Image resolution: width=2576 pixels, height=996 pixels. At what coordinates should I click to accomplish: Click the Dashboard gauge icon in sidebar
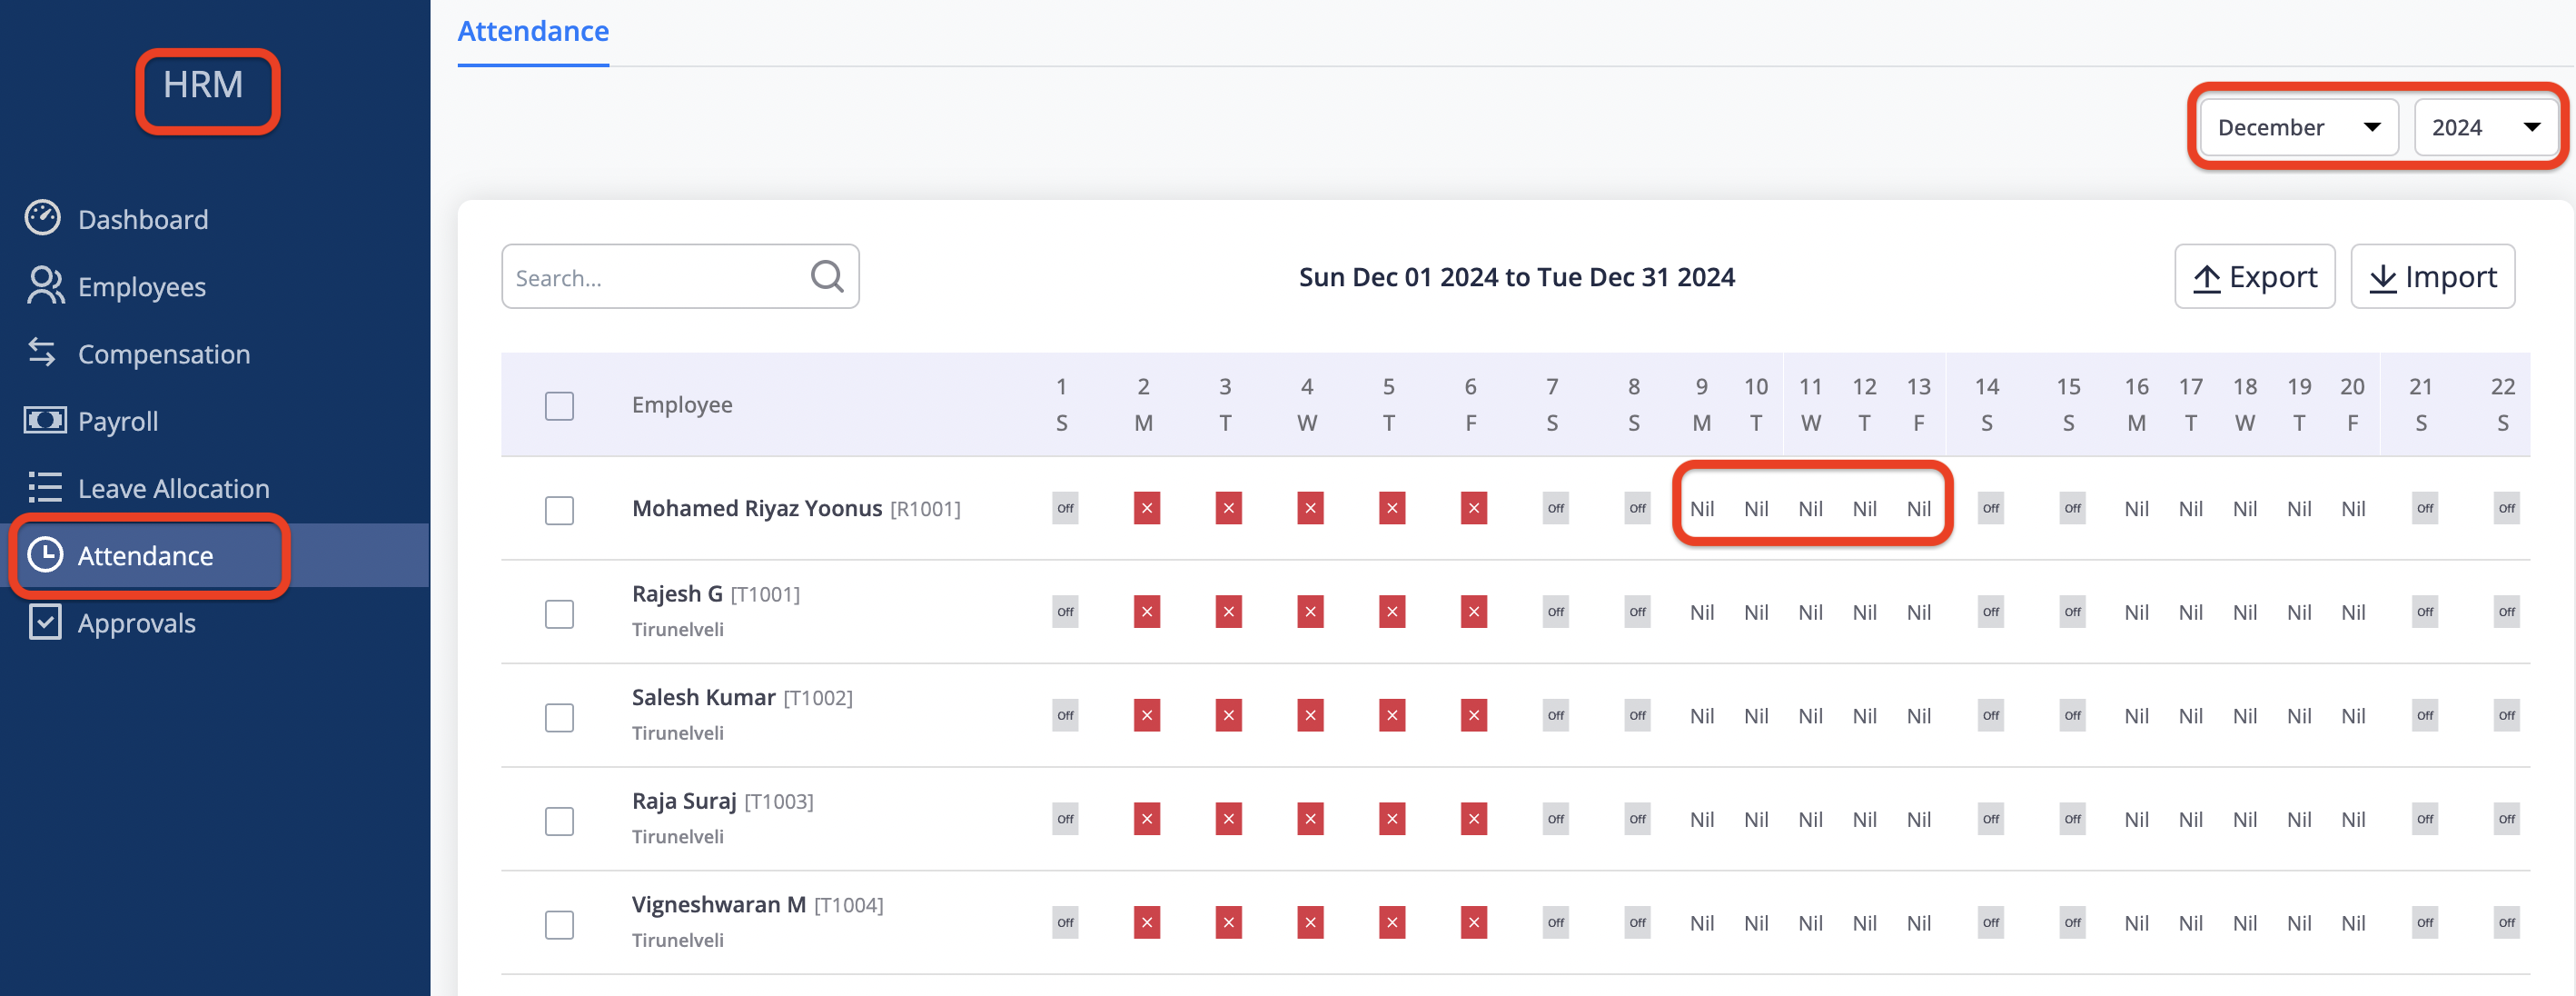coord(43,218)
